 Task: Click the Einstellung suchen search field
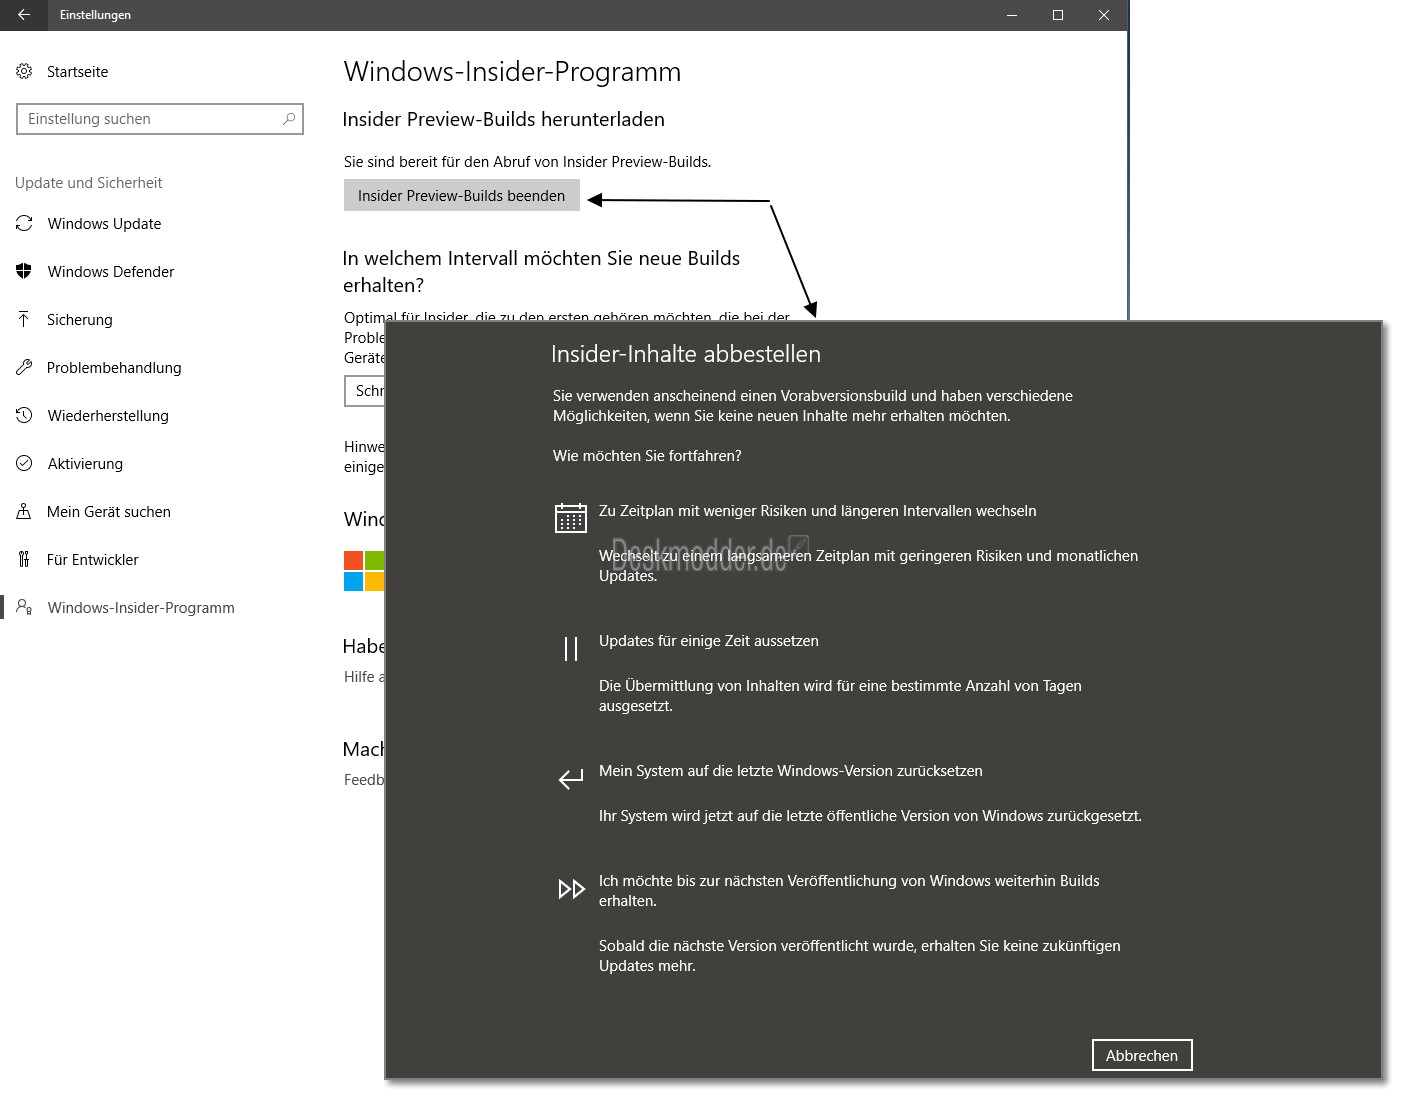160,119
